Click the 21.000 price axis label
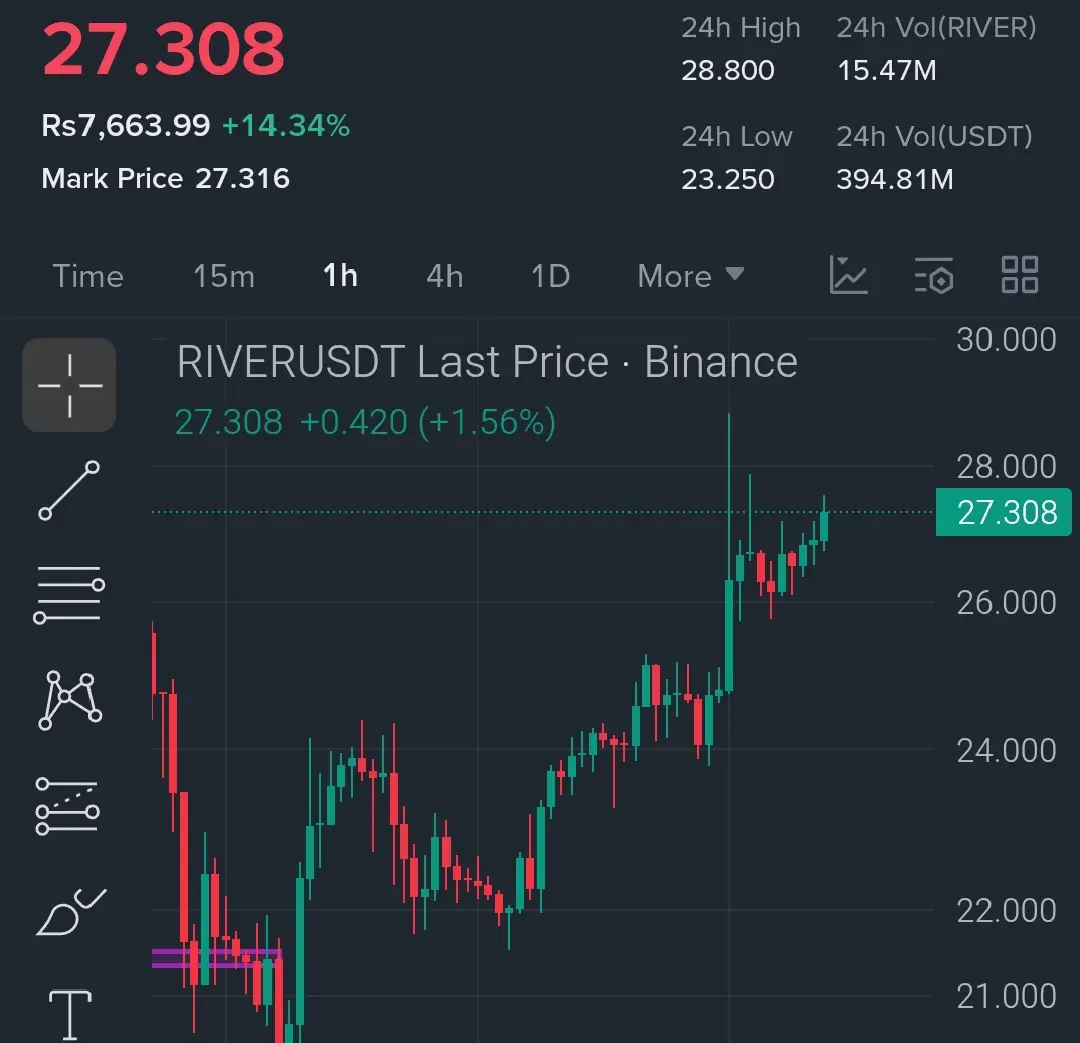Screen dimensions: 1080x1043 coord(1006,996)
